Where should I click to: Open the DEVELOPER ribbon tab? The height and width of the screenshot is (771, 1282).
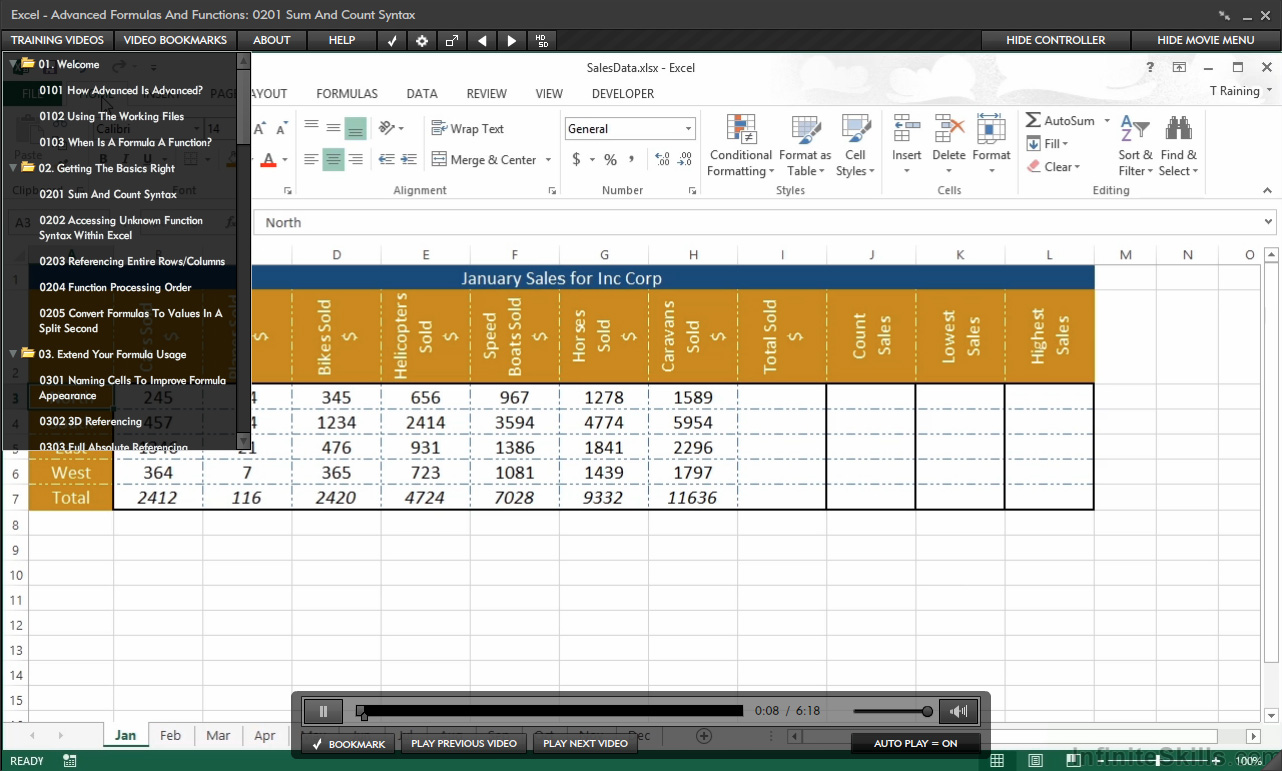623,94
